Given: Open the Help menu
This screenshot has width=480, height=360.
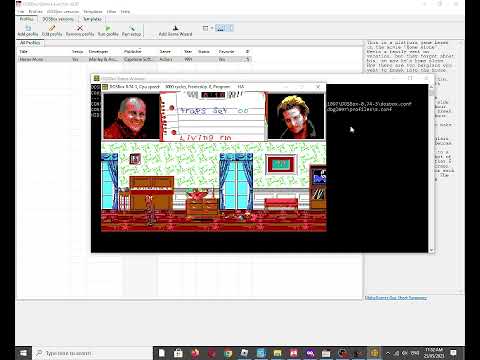Looking at the screenshot, I should tap(125, 12).
